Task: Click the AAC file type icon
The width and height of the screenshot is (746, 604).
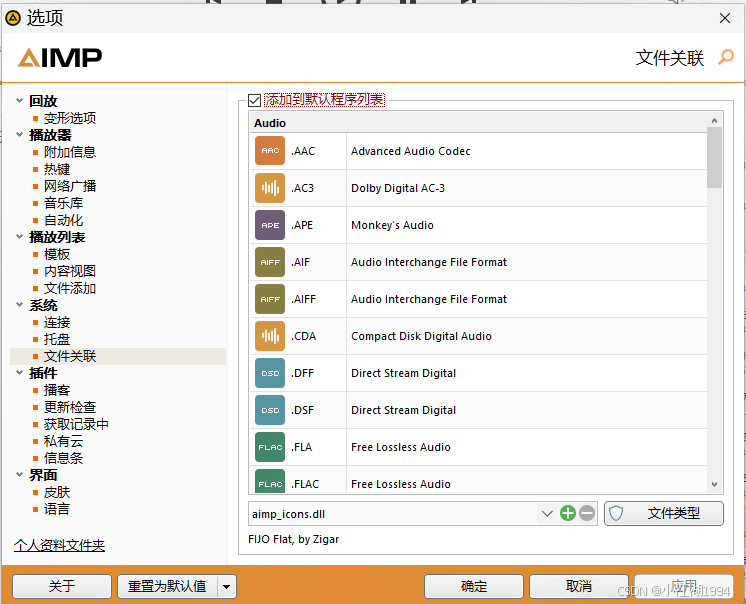Action: 270,151
